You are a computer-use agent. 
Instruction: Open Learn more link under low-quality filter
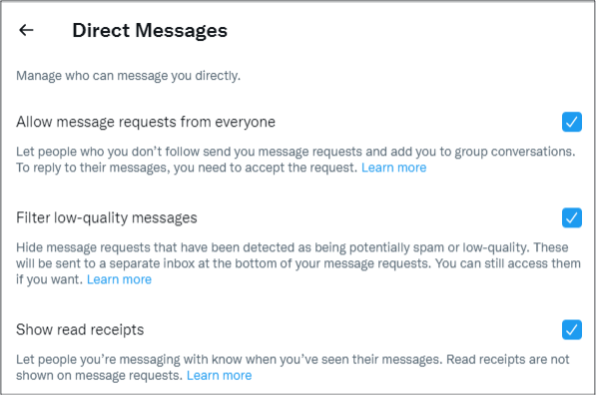(x=119, y=279)
